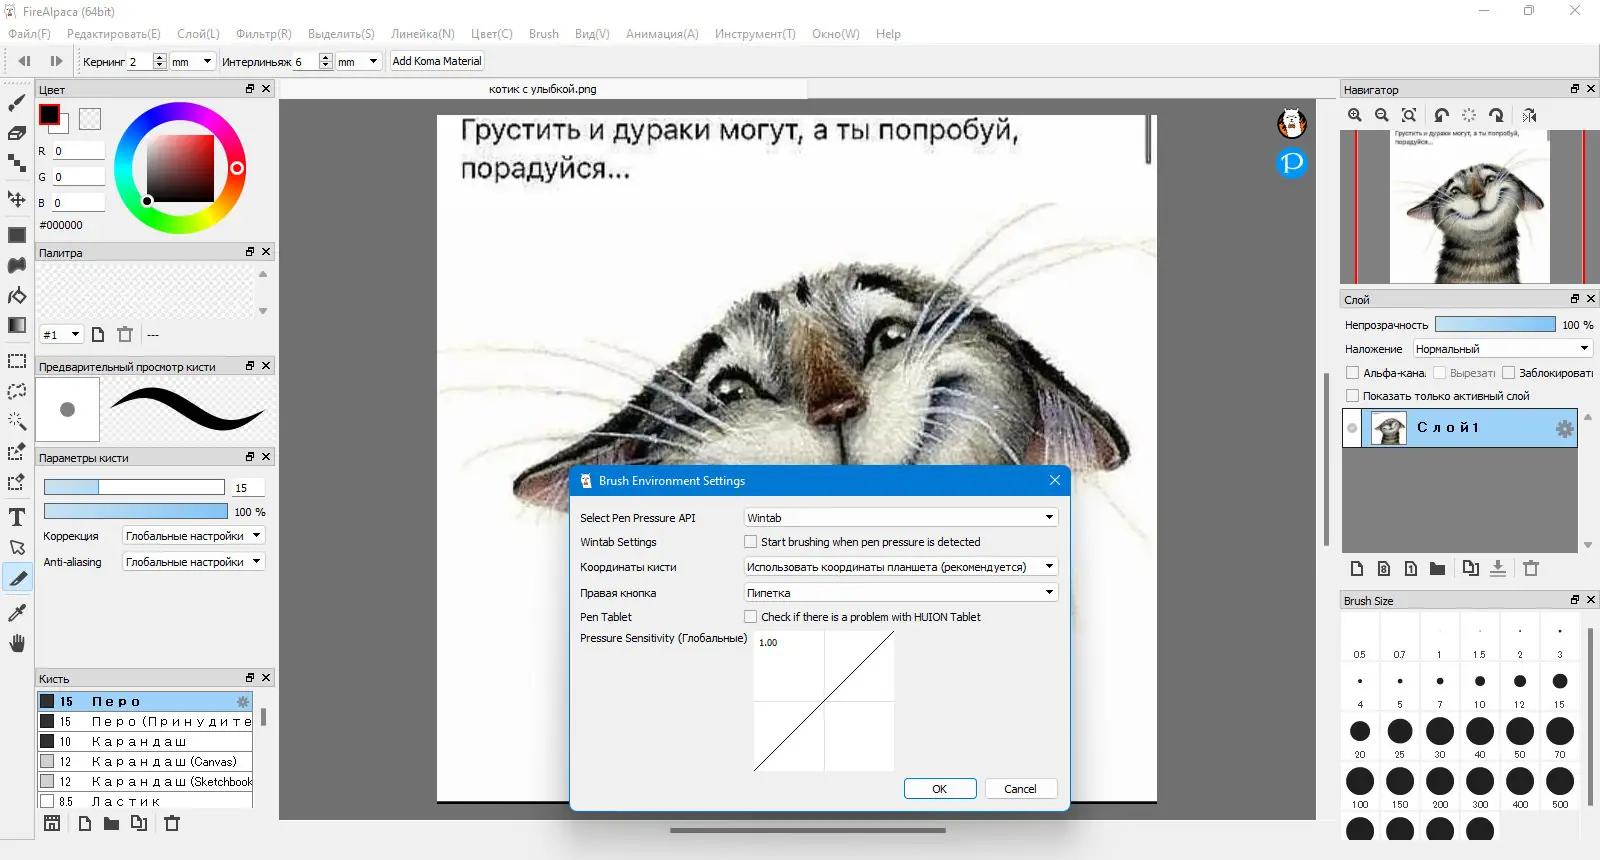This screenshot has height=860, width=1600.
Task: Select the Eraser tool in left toolbar
Action: [17, 133]
